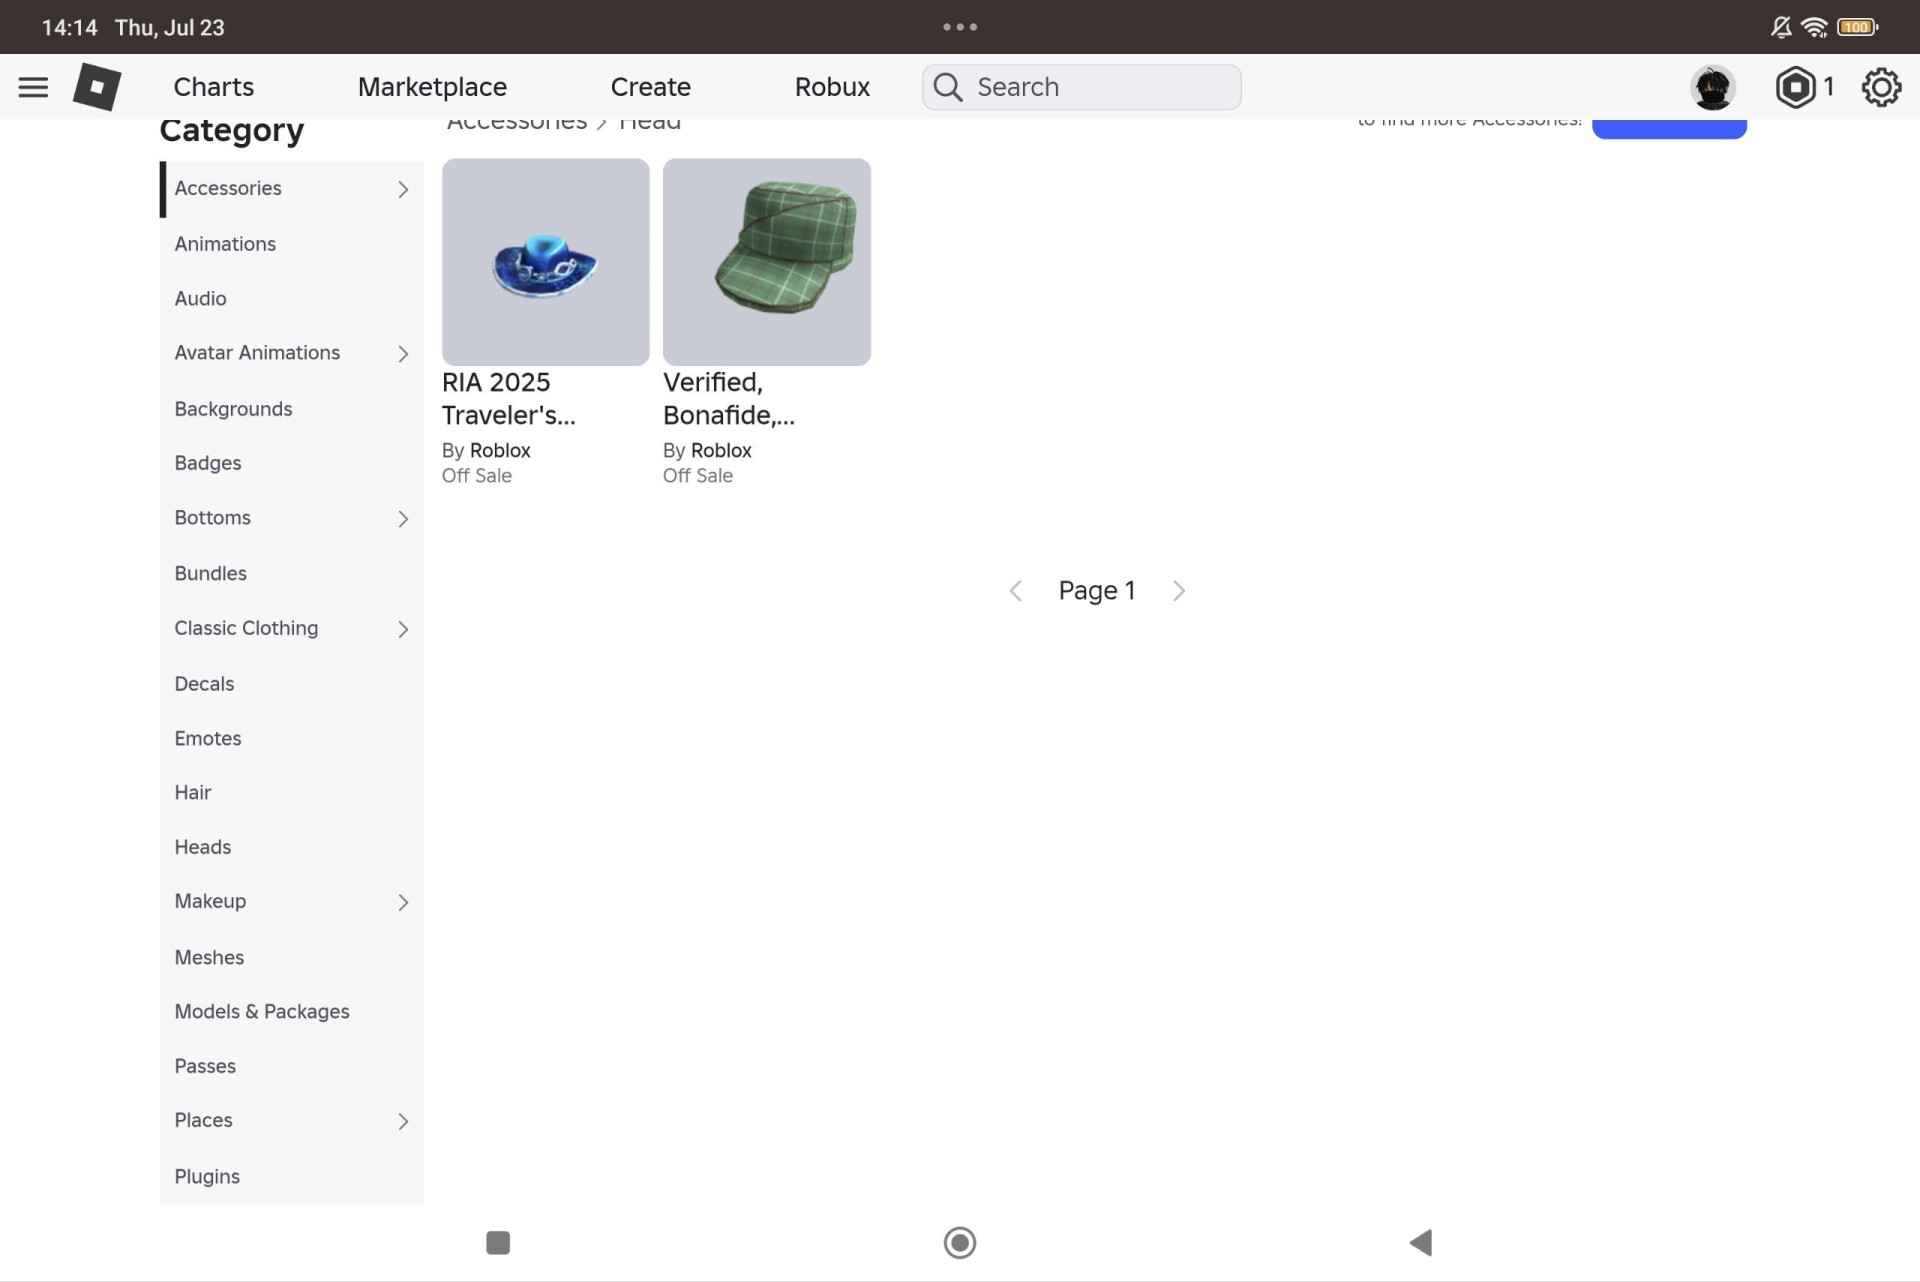Open the Marketplace tab
The width and height of the screenshot is (1920, 1282).
pos(432,87)
